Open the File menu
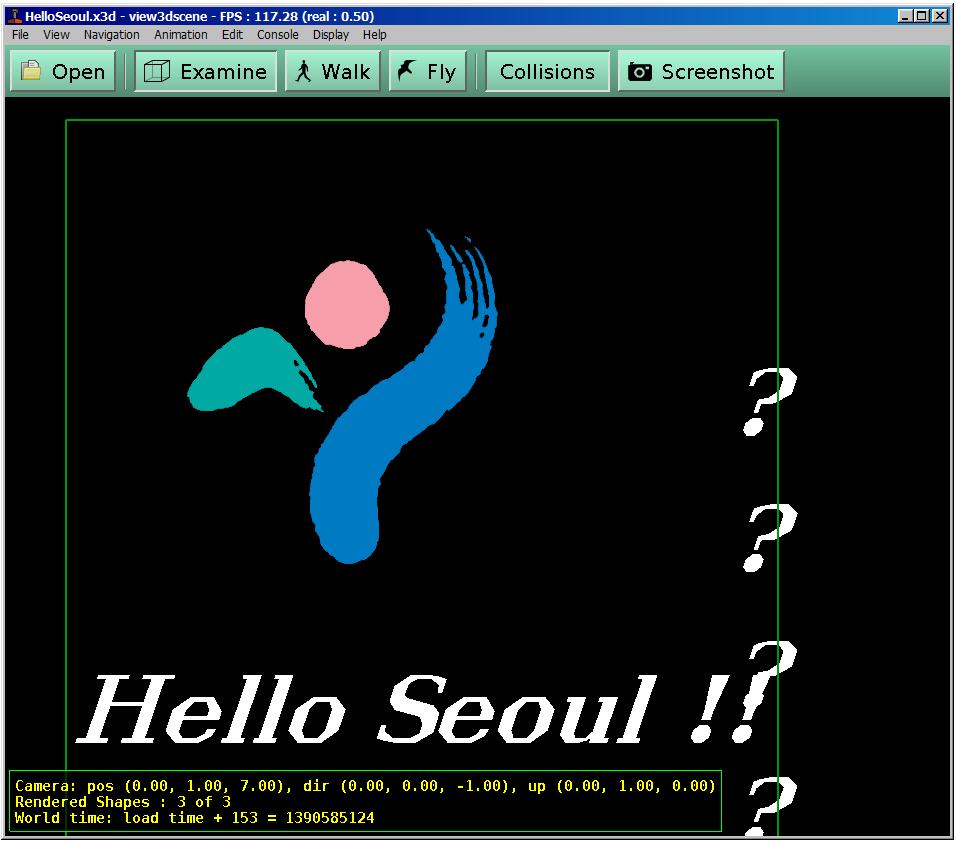Viewport: 956px width, 842px height. pyautogui.click(x=20, y=34)
